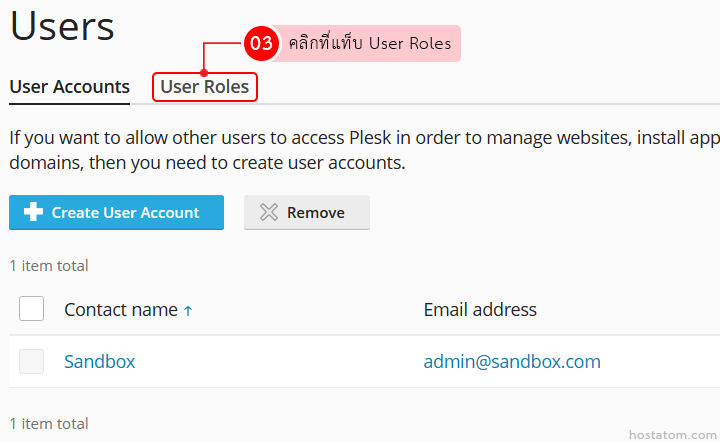Click the description paragraph about user accounts
Viewport: 720px width, 442px height.
coord(360,150)
